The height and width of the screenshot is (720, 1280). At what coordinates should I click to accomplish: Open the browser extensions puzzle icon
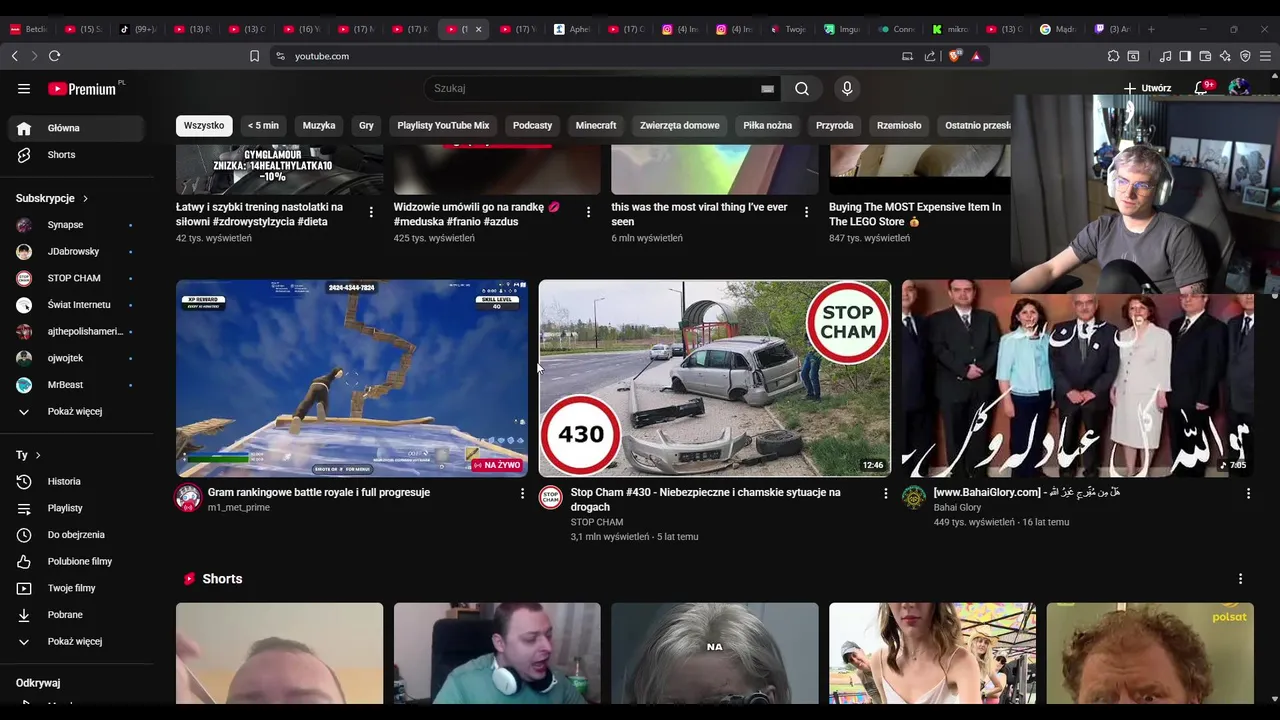[1113, 56]
